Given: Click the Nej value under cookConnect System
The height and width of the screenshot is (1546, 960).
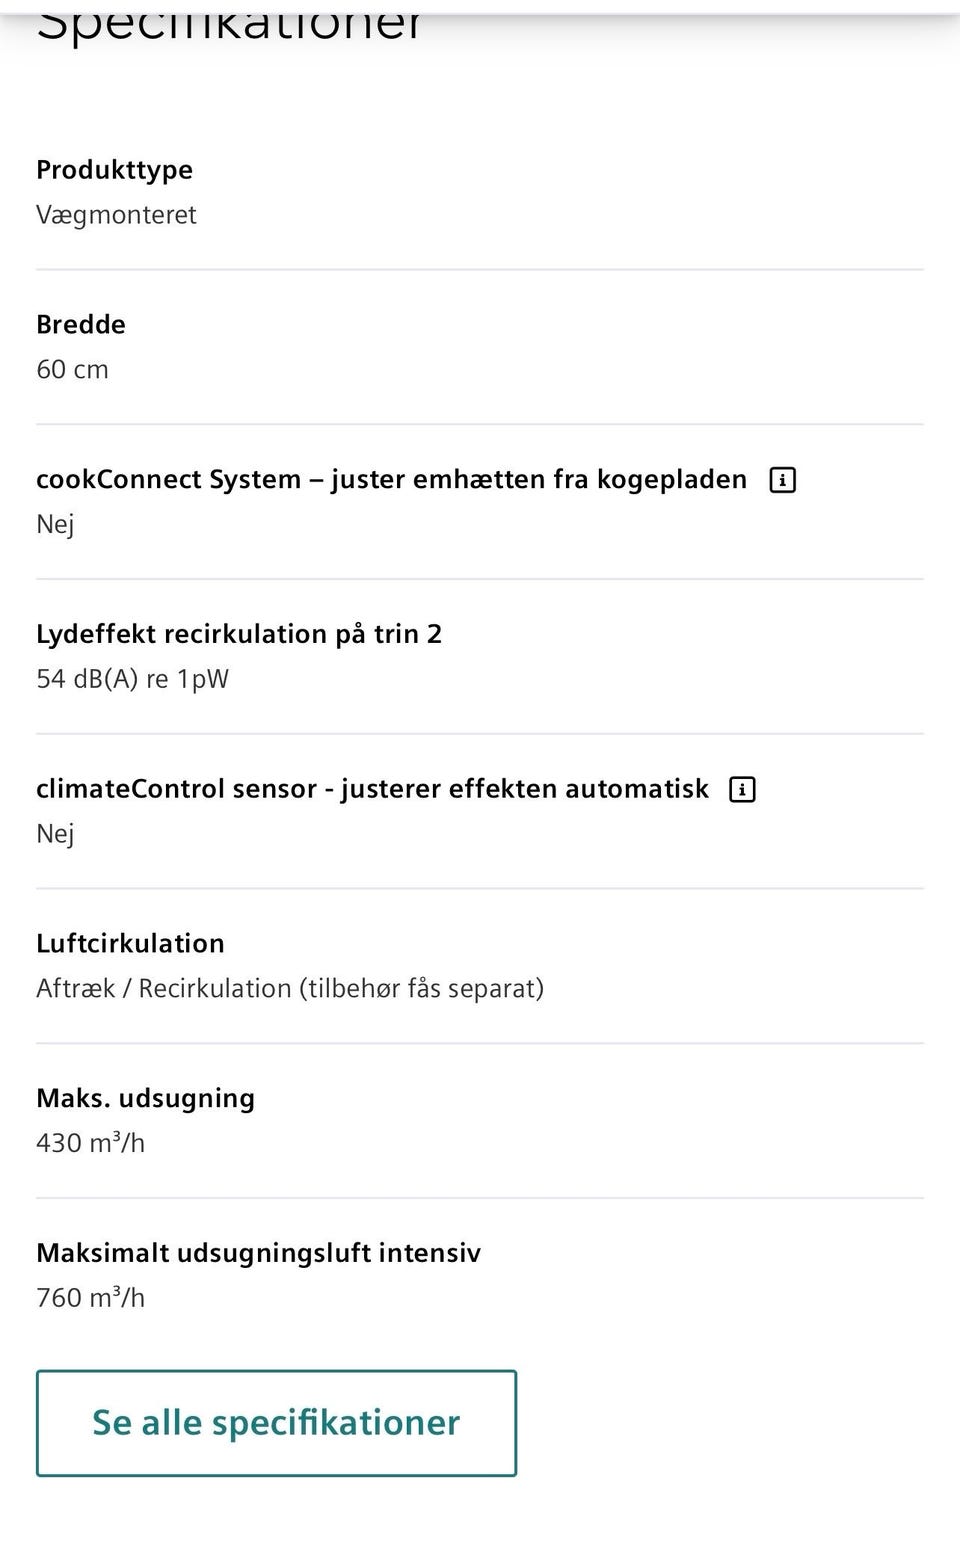Looking at the screenshot, I should click(55, 525).
